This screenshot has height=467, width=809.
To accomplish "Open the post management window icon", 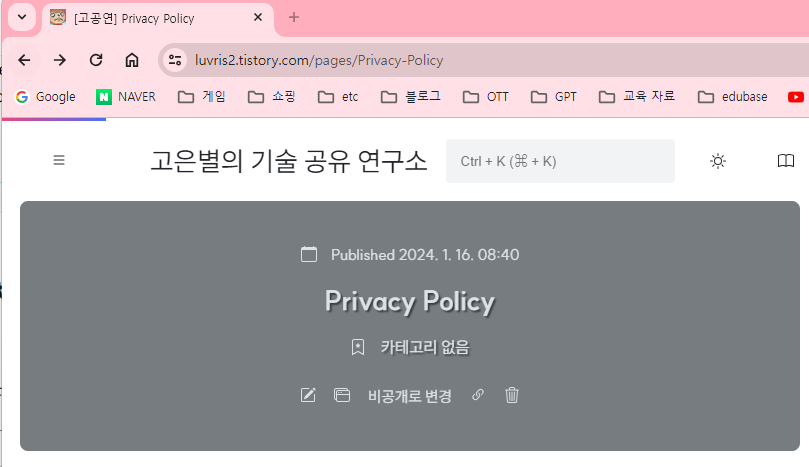I will pos(342,395).
